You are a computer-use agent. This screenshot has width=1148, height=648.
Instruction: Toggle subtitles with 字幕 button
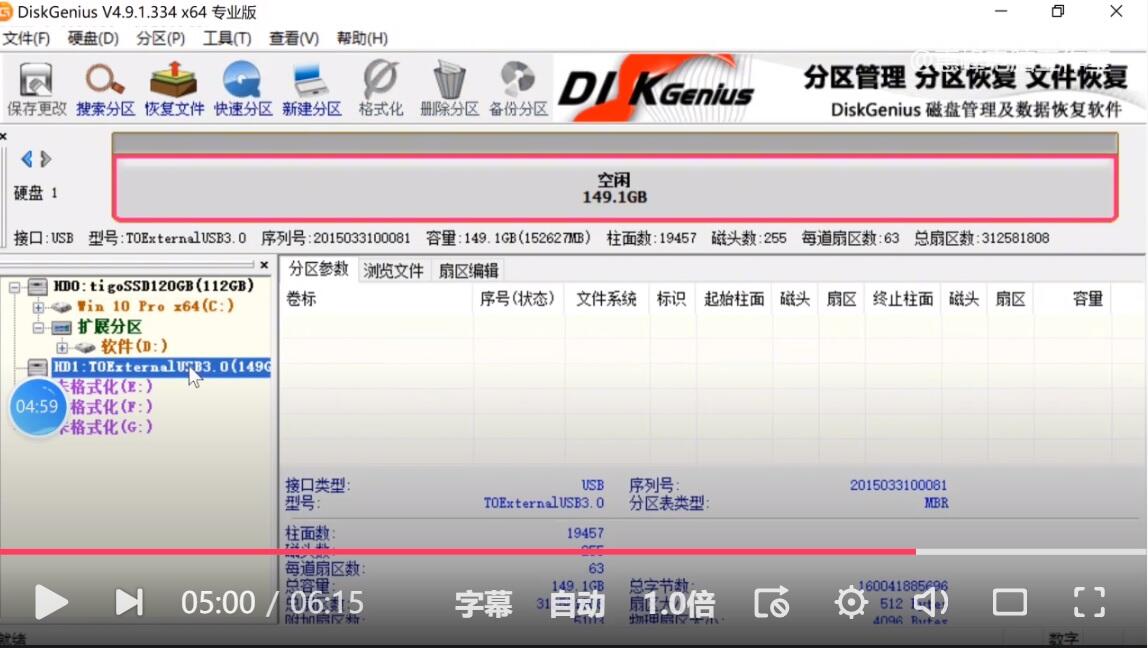pyautogui.click(x=483, y=604)
